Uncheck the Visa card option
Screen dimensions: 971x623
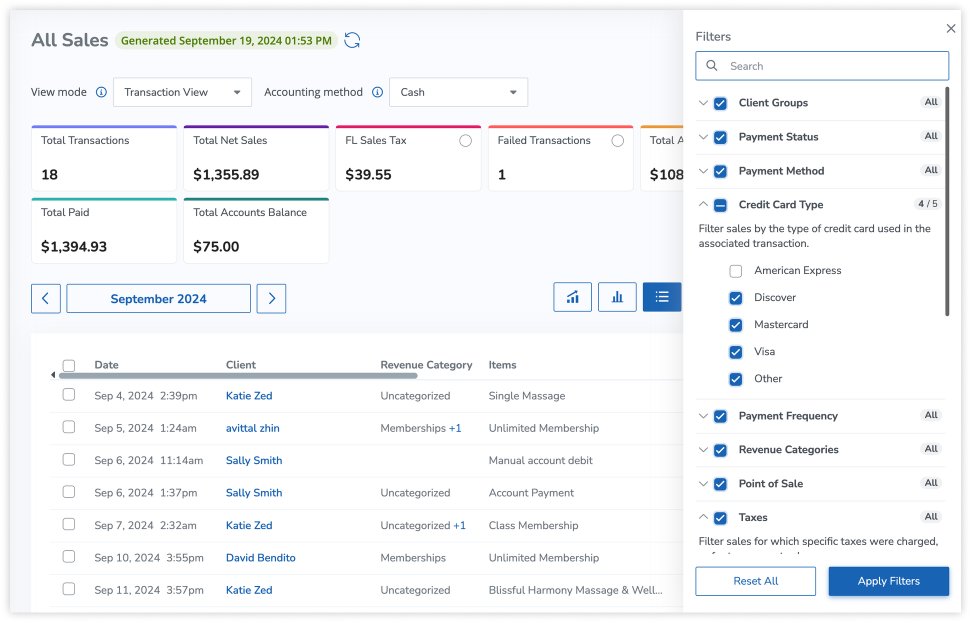pyautogui.click(x=736, y=352)
